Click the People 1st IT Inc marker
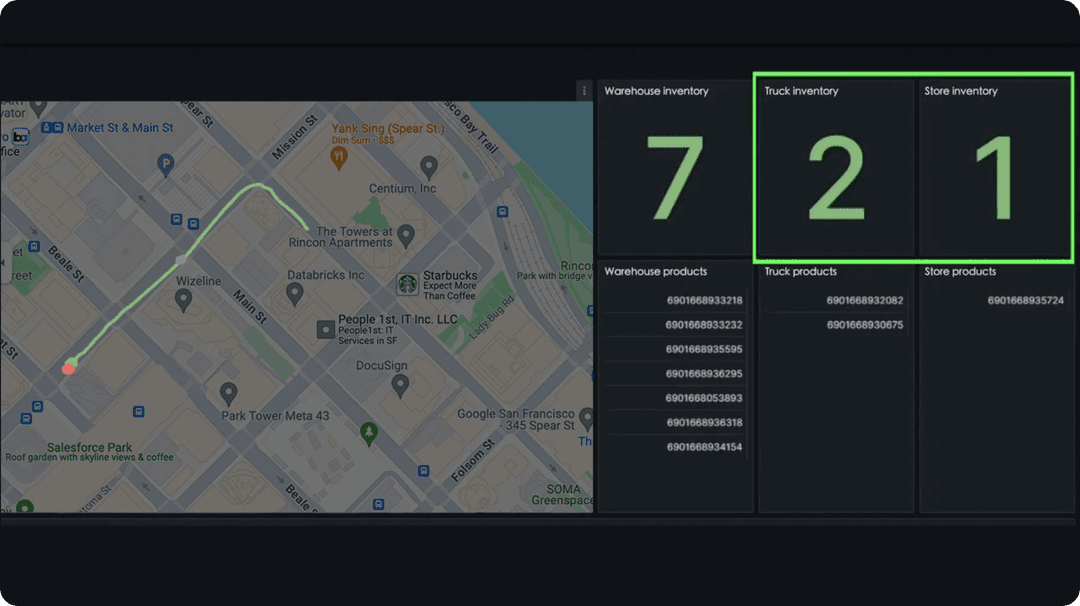The height and width of the screenshot is (606, 1080). [325, 329]
